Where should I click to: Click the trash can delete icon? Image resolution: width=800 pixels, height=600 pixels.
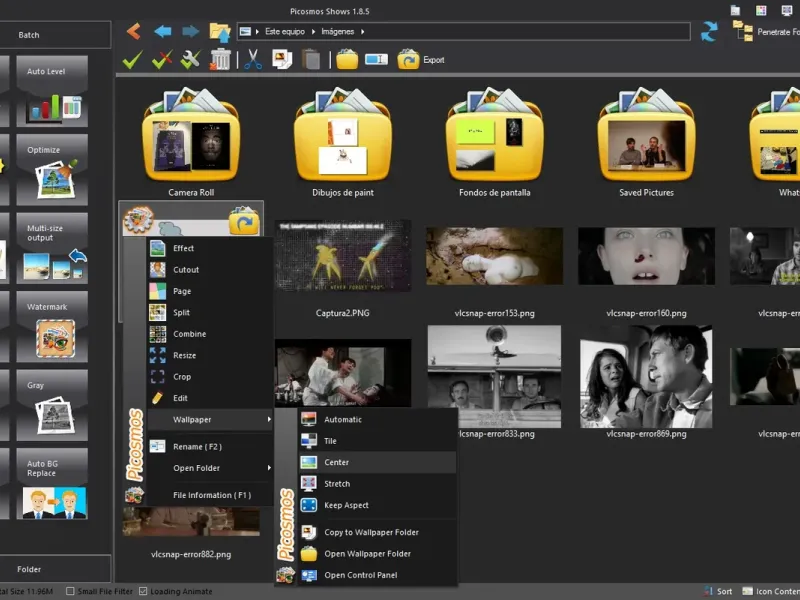221,60
